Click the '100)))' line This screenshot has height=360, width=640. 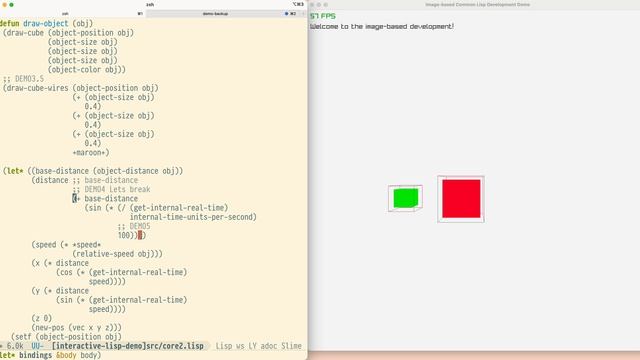pos(131,235)
